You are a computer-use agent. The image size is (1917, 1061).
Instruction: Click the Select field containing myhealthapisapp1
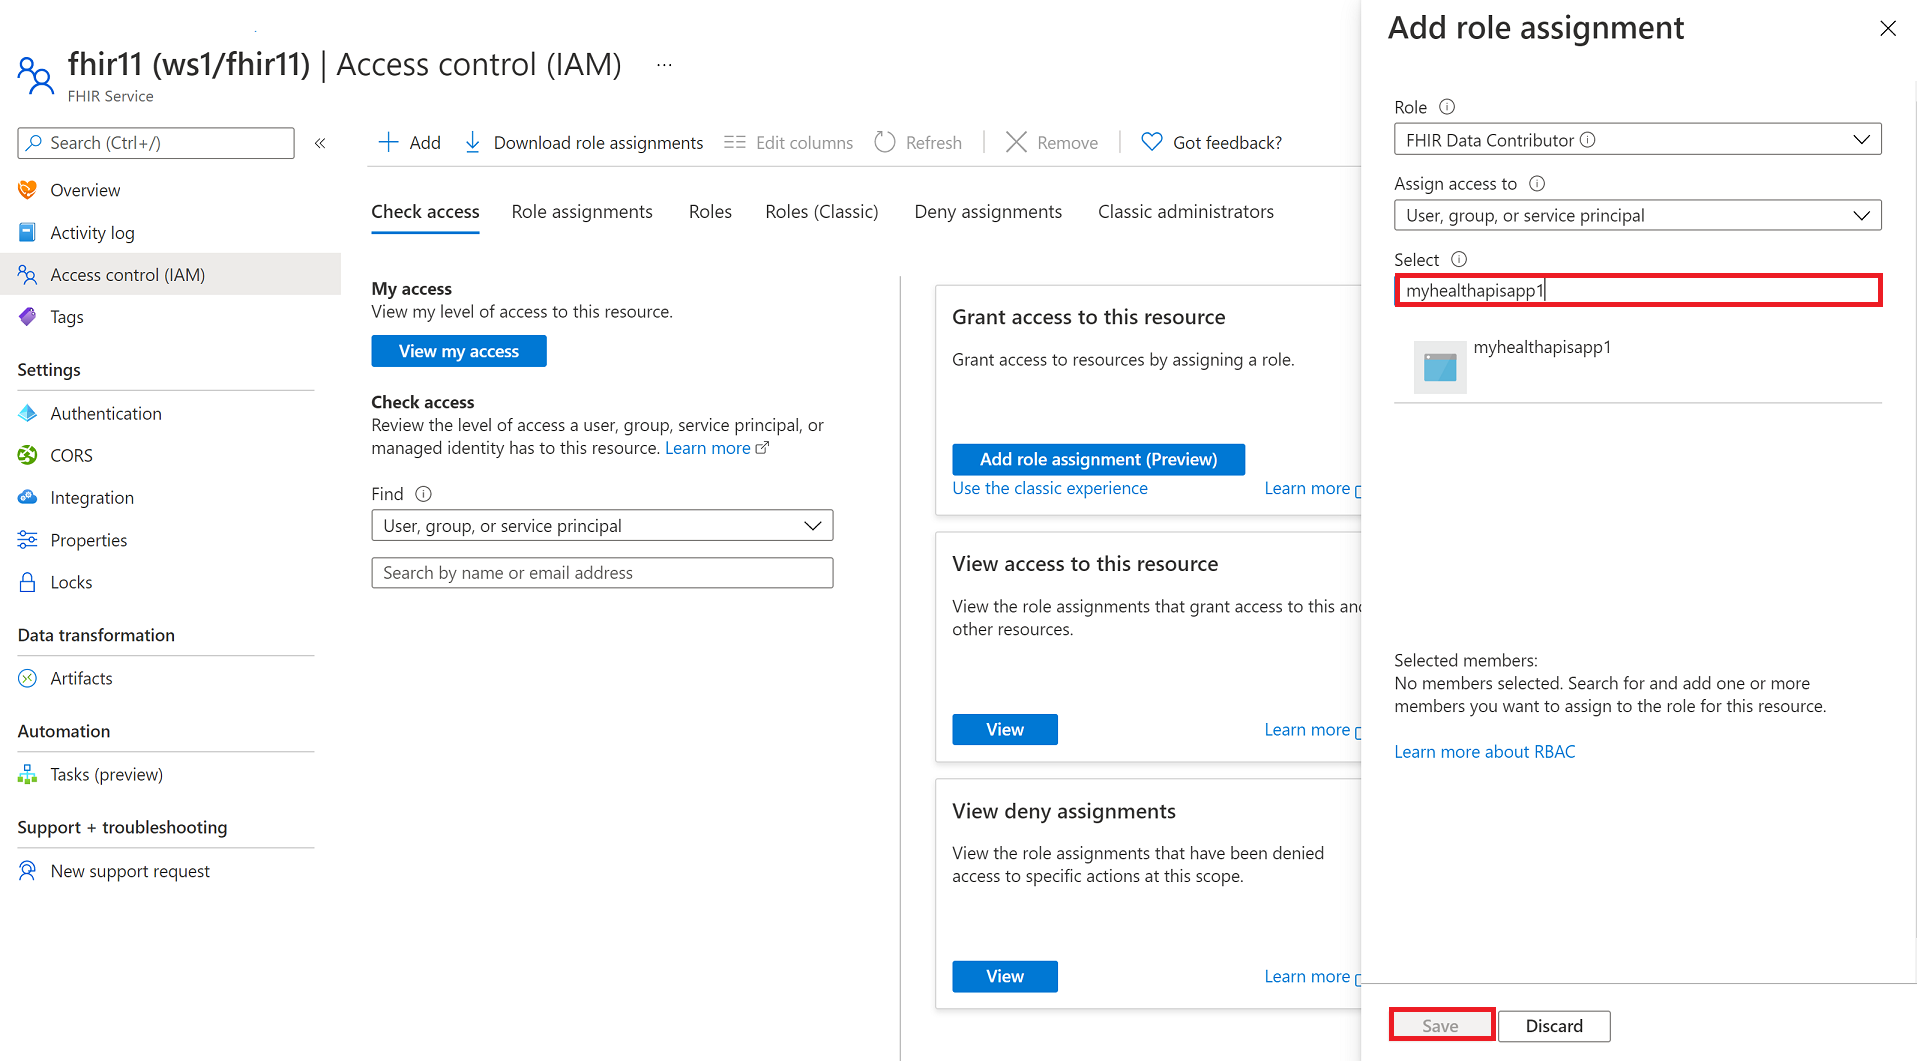pyautogui.click(x=1638, y=290)
